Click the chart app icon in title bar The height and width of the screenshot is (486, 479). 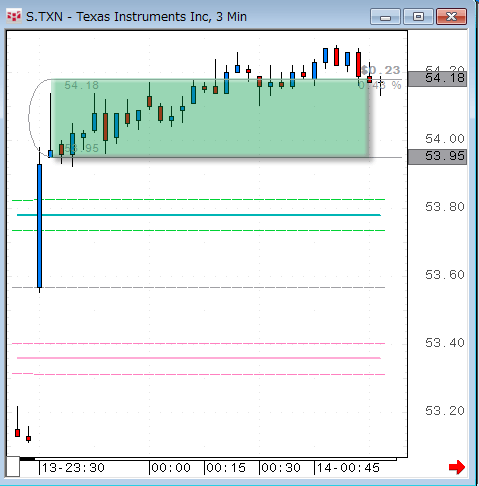(14, 16)
